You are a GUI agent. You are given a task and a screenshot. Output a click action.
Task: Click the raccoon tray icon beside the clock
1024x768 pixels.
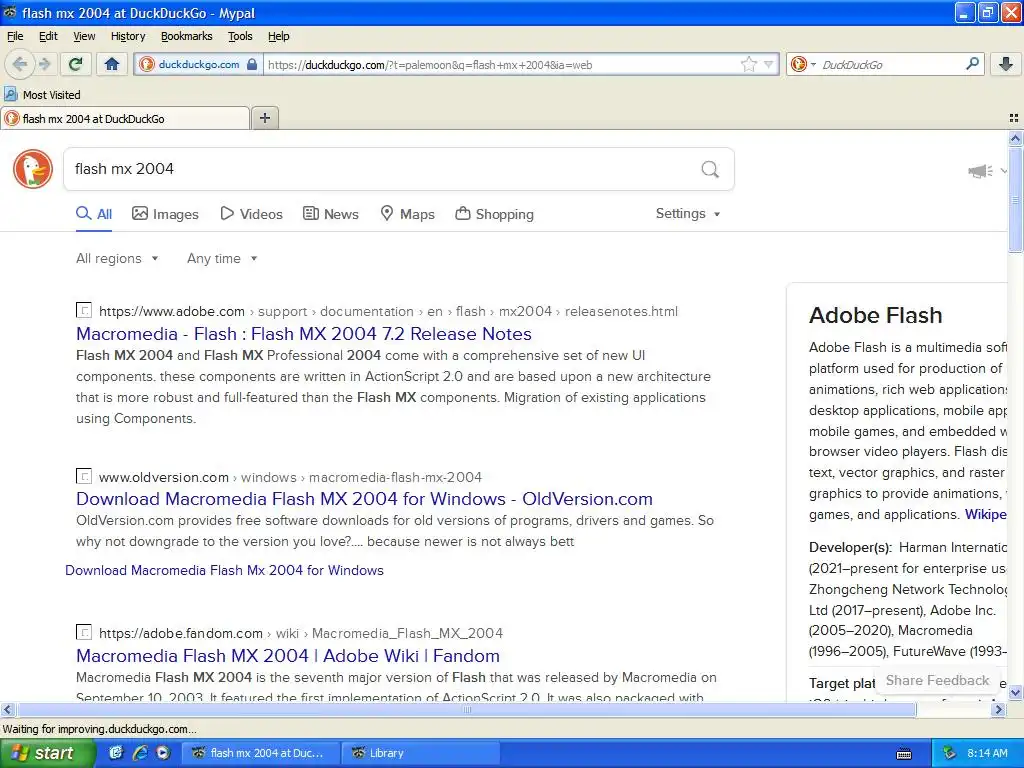pos(949,752)
